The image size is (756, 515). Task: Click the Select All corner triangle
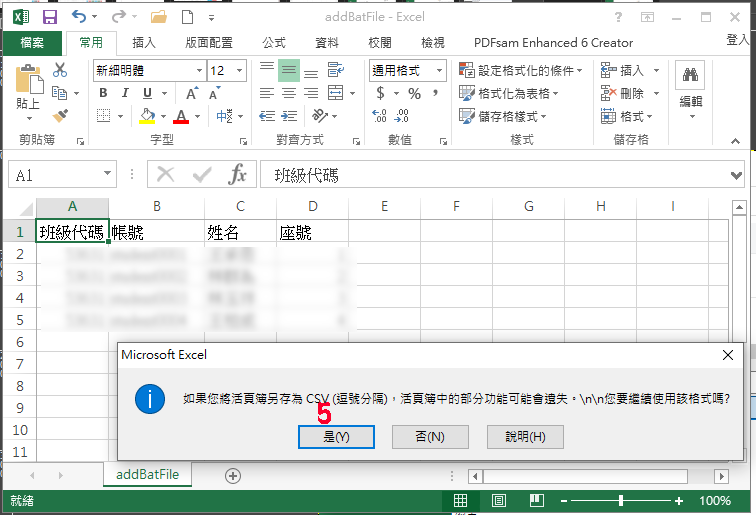[x=25, y=209]
